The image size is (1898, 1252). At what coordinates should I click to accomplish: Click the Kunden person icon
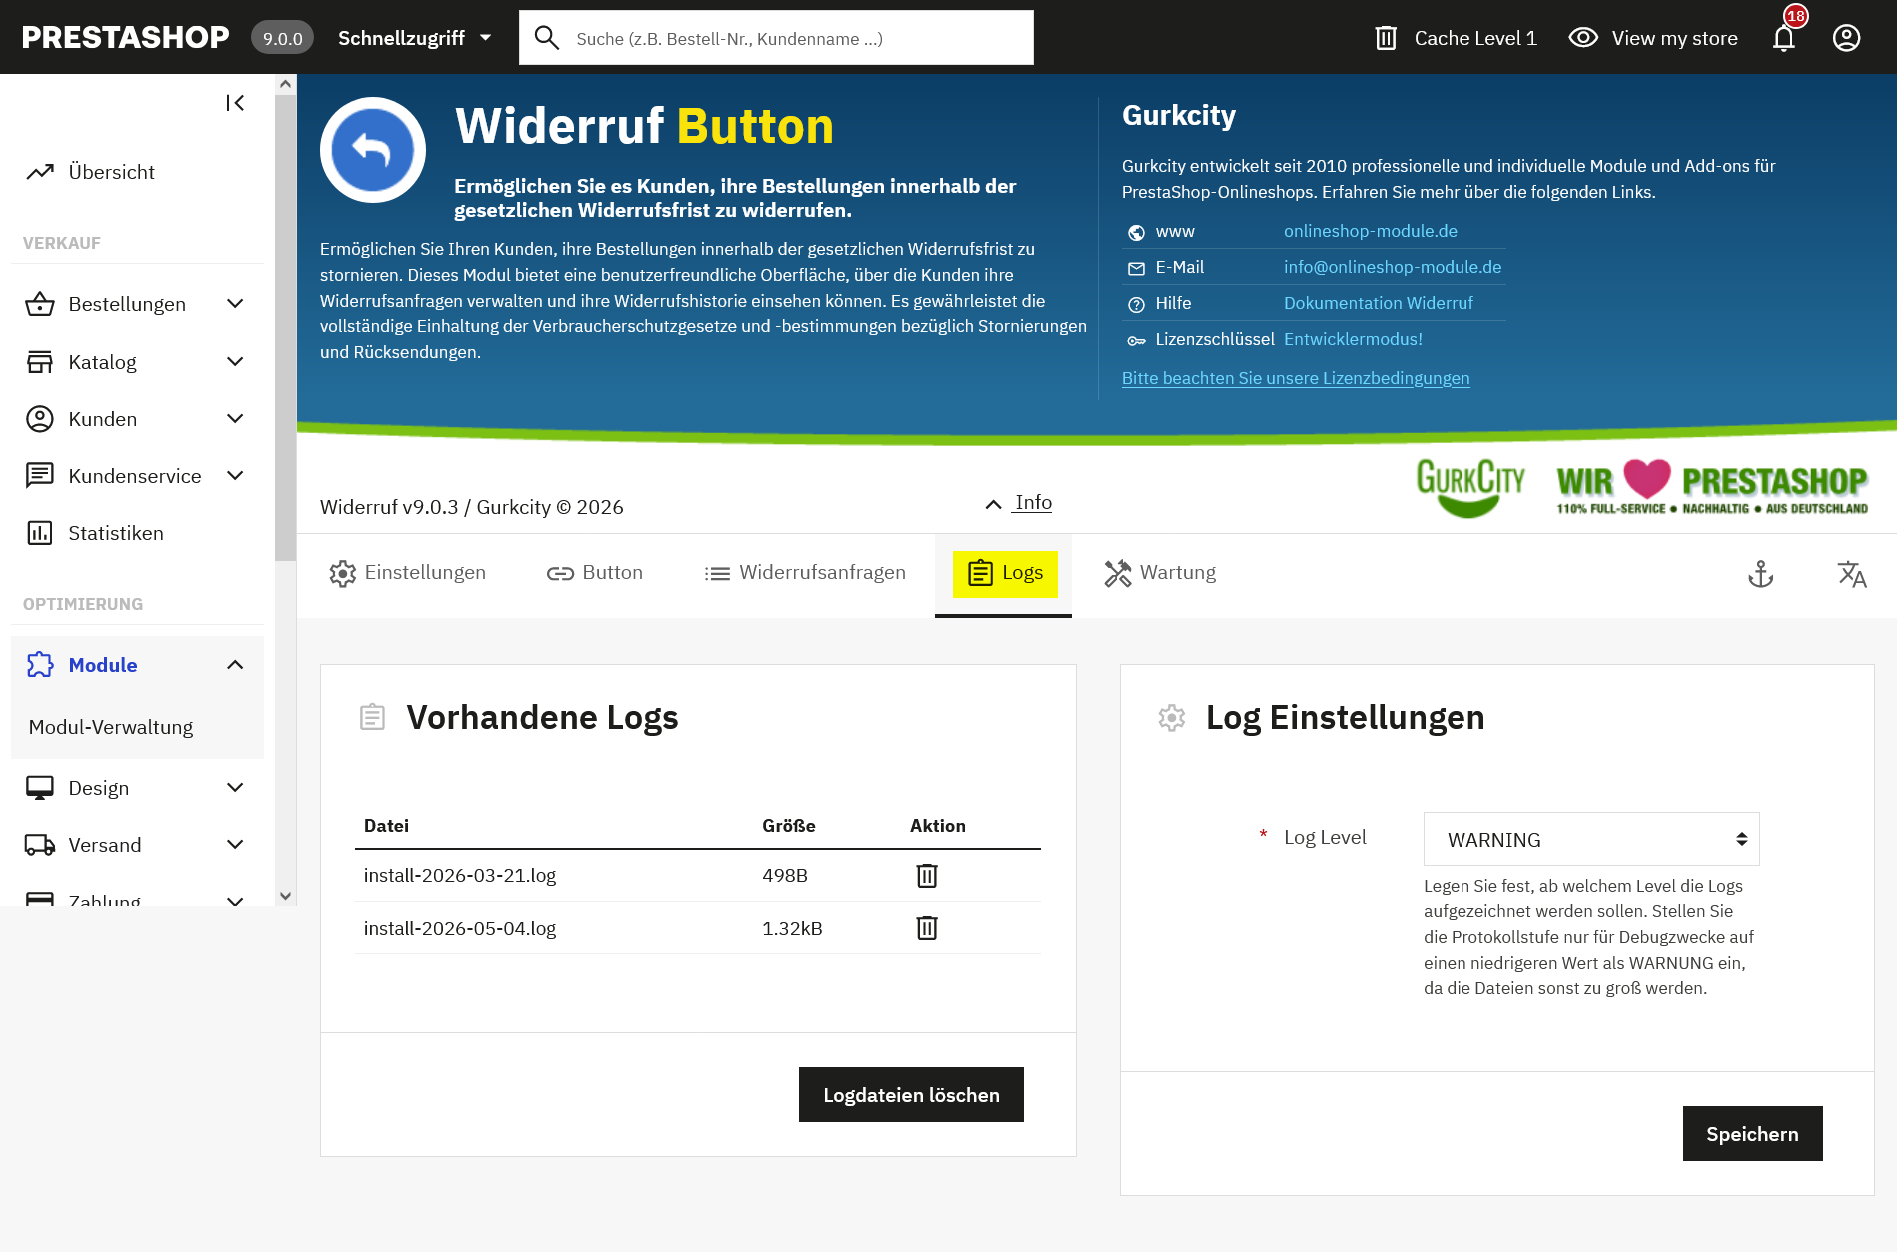point(40,419)
